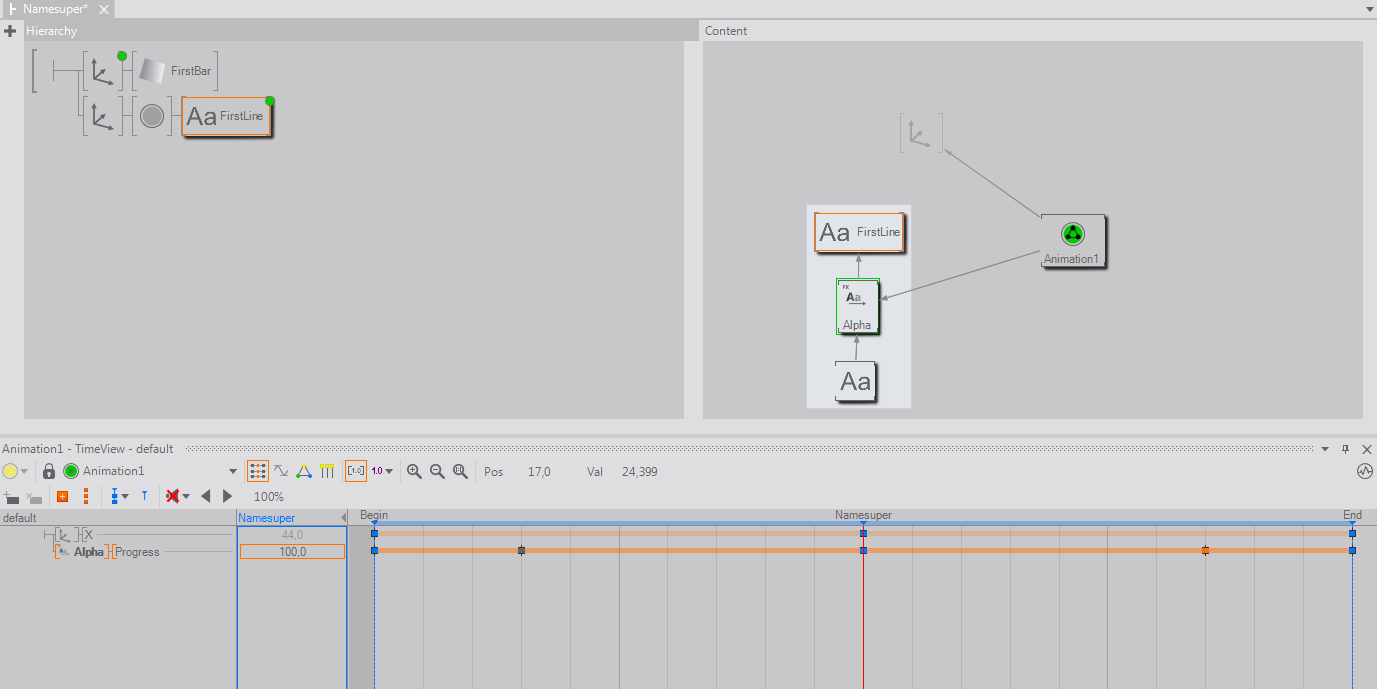
Task: Click the yellow circle color swatch
Action: pos(10,471)
